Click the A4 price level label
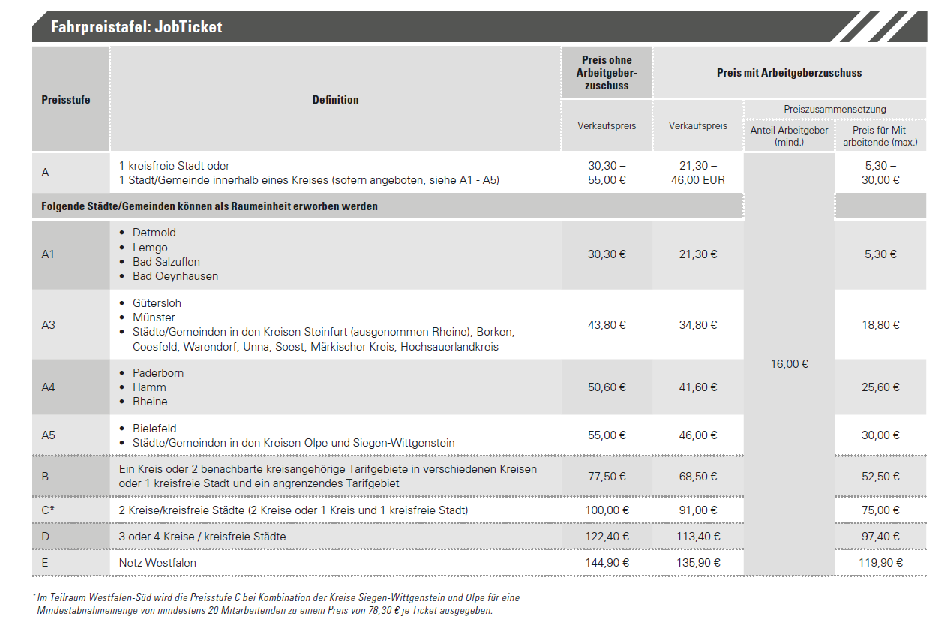This screenshot has height=626, width=951. [x=48, y=387]
